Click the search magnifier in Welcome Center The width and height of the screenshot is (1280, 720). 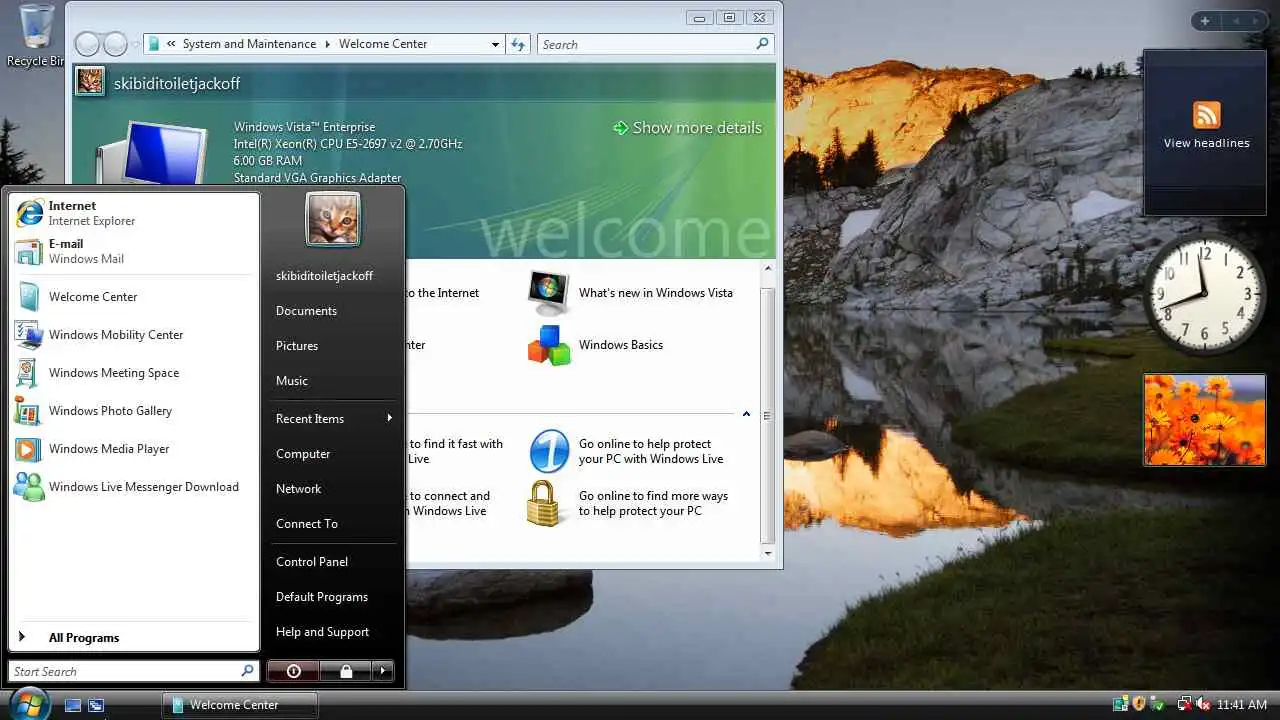click(x=762, y=44)
